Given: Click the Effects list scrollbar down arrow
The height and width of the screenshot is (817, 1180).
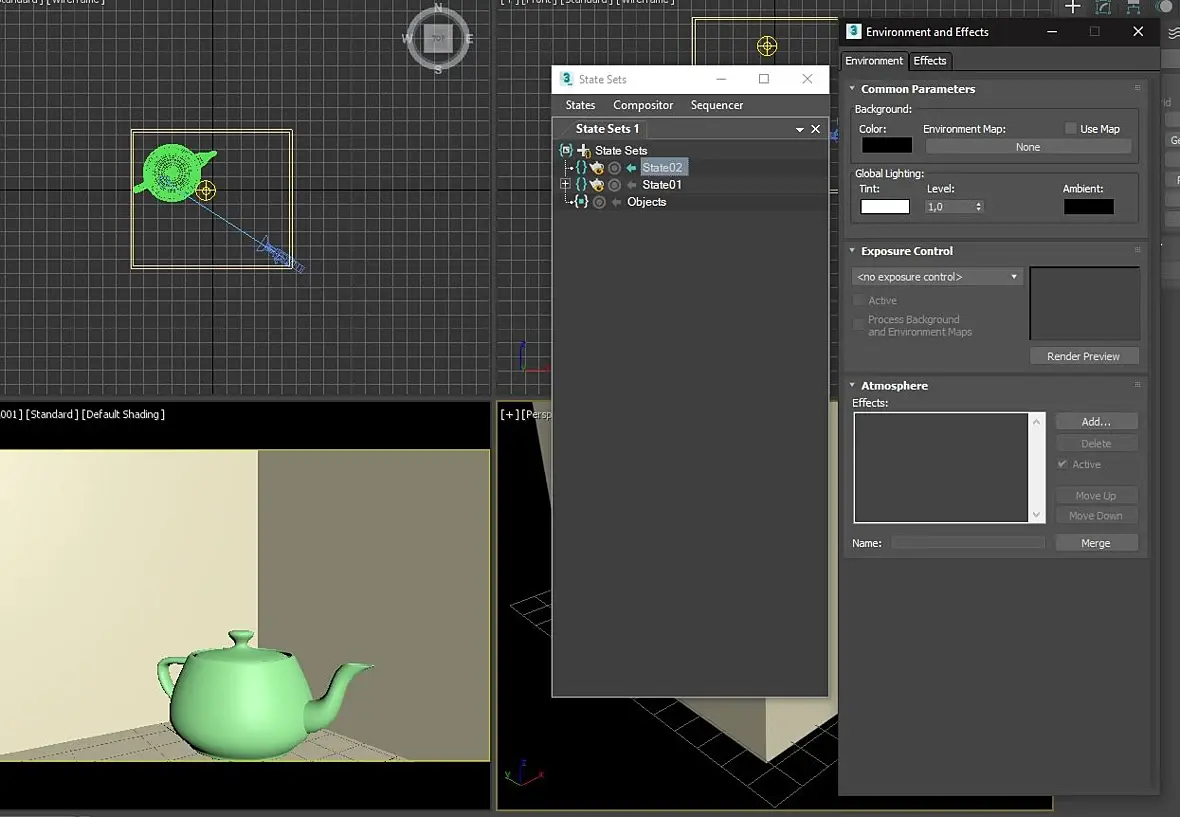Looking at the screenshot, I should click(1036, 515).
